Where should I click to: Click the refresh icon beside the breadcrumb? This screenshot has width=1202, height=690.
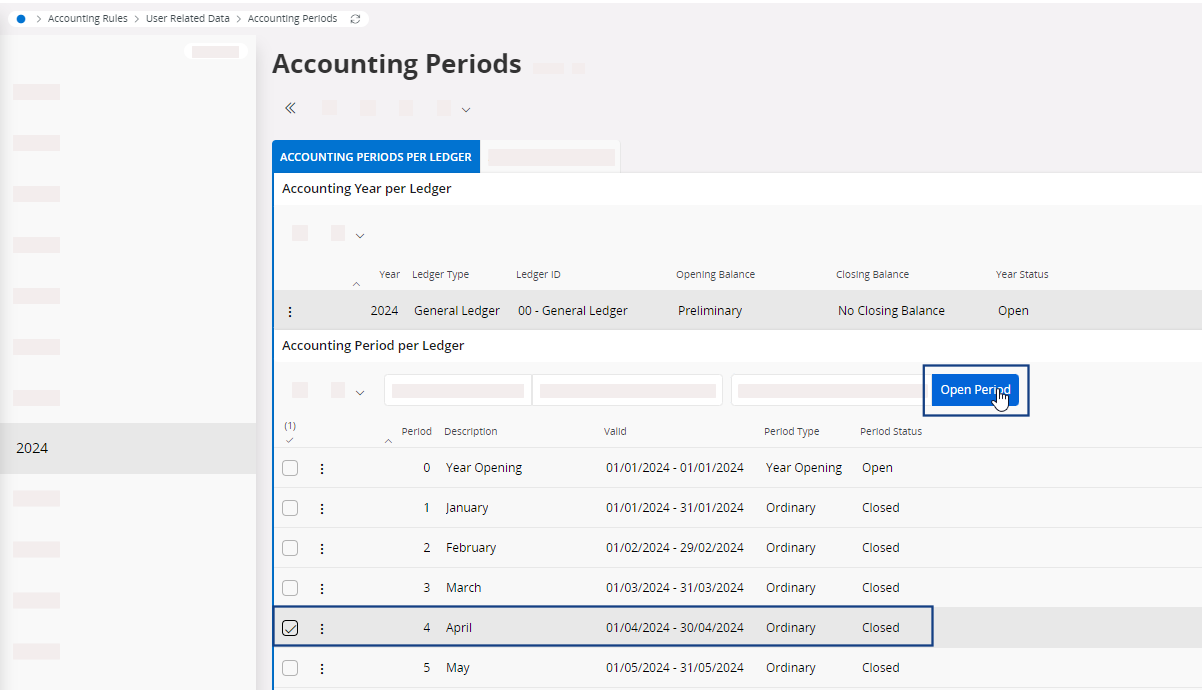(x=355, y=19)
